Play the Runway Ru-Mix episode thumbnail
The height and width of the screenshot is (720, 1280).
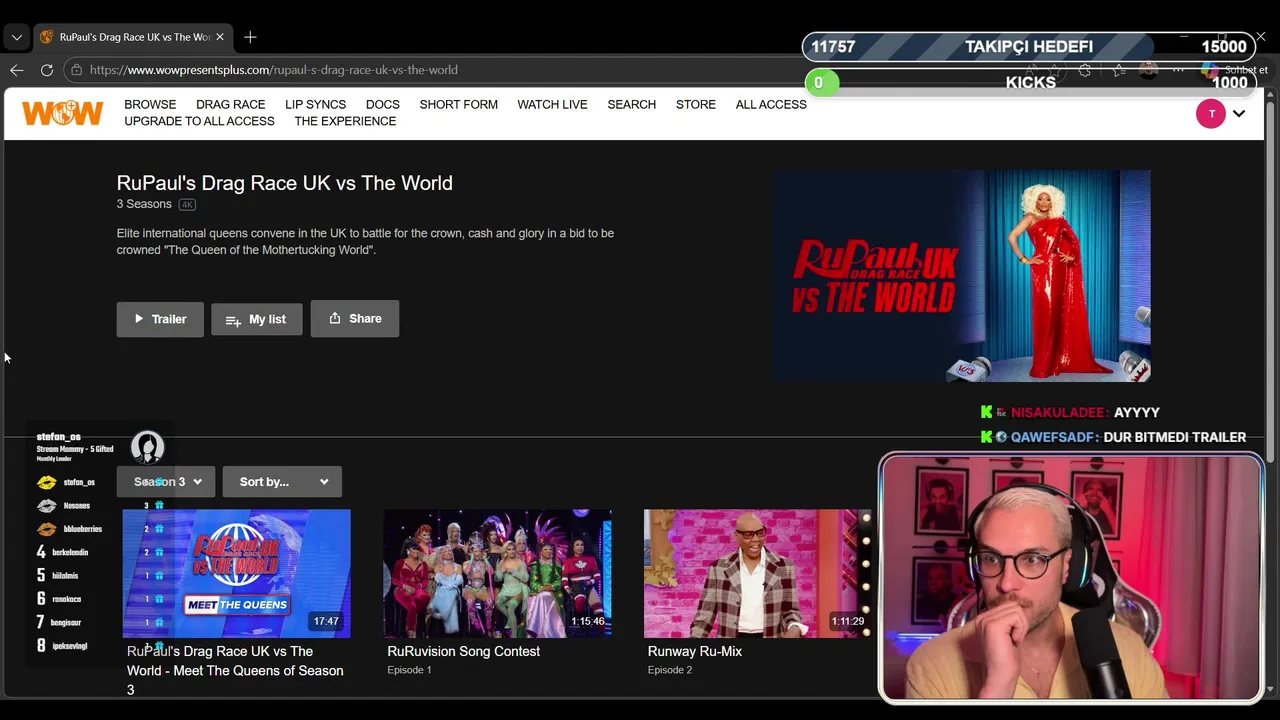click(x=757, y=573)
